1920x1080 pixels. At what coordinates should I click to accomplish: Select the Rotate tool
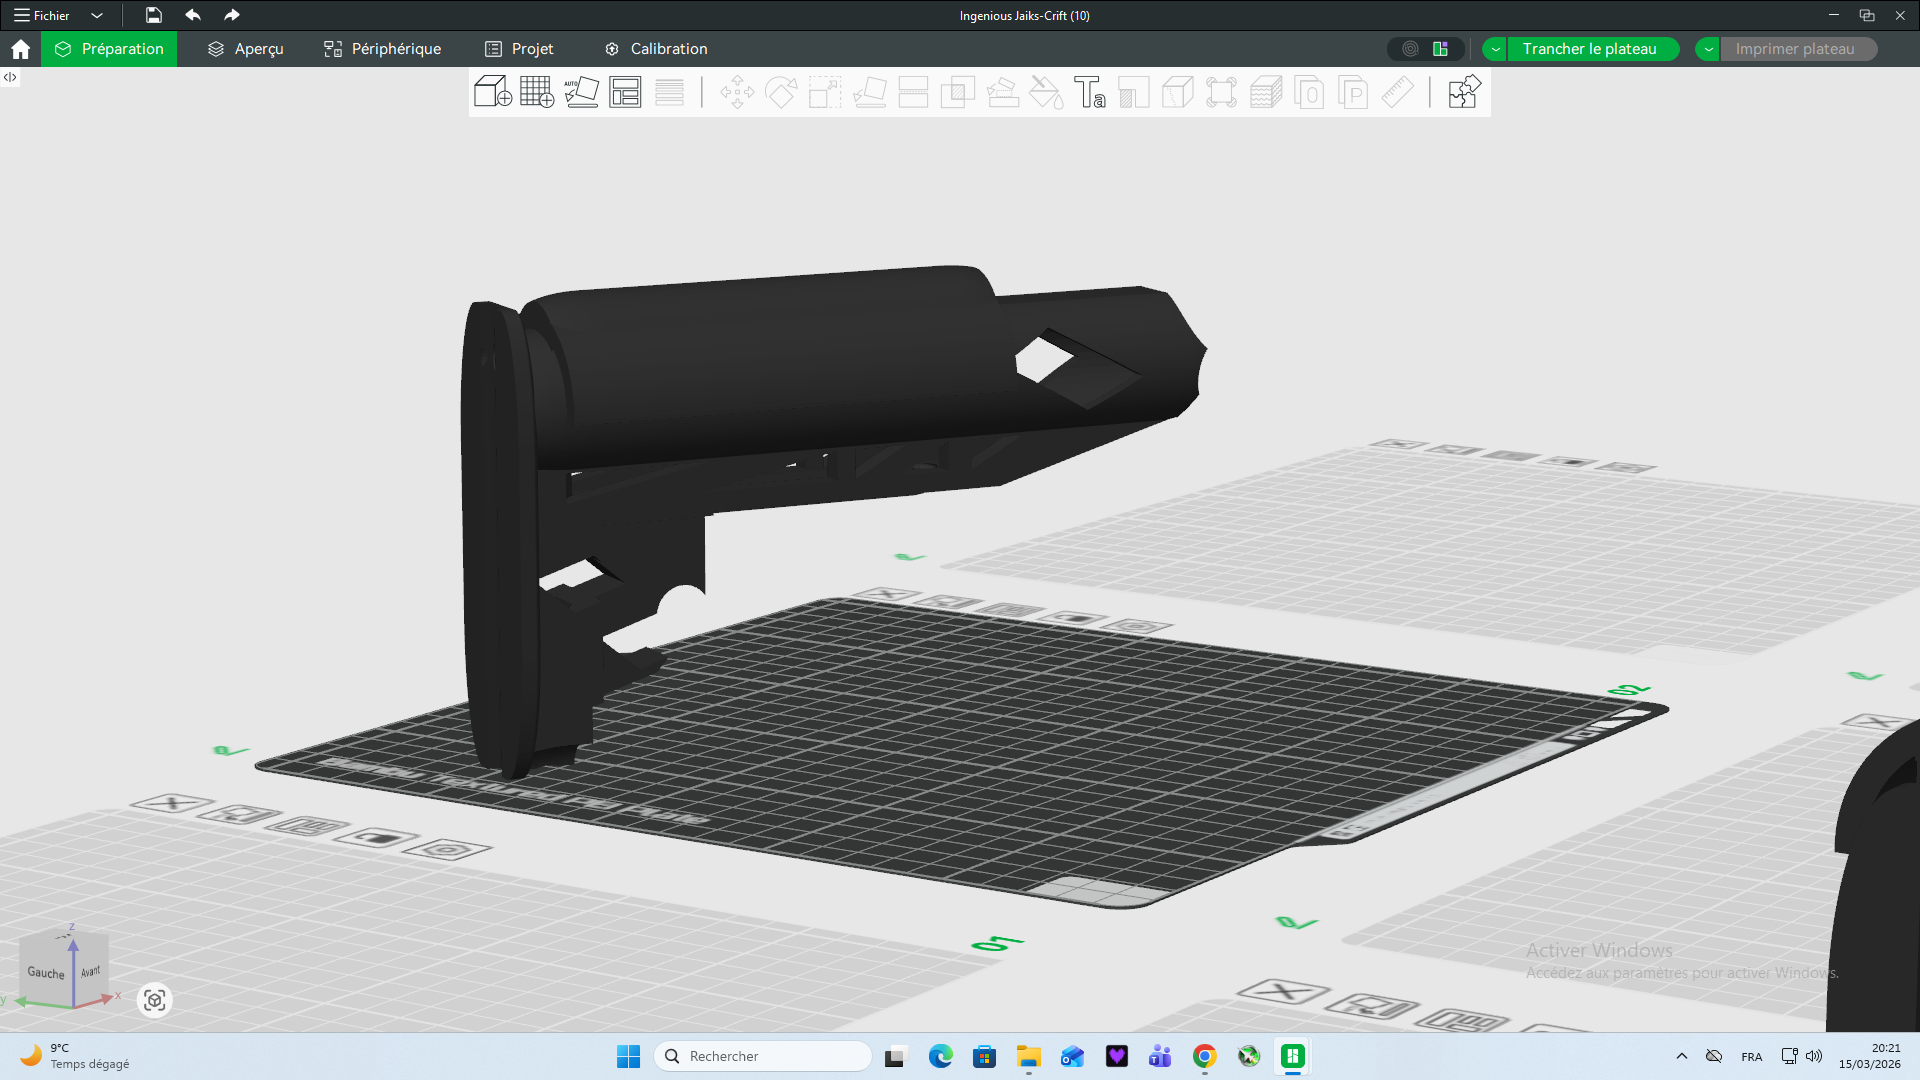click(x=781, y=92)
